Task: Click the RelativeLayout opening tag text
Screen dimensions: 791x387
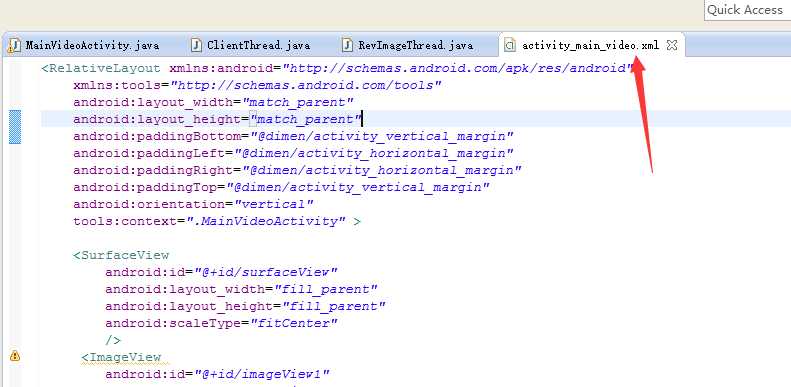Action: (x=101, y=68)
